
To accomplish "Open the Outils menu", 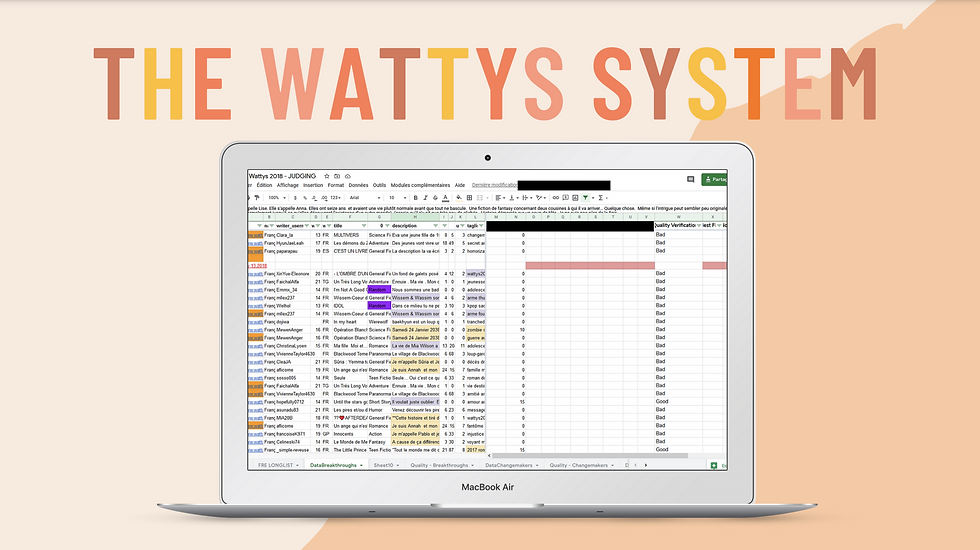I will tap(379, 185).
